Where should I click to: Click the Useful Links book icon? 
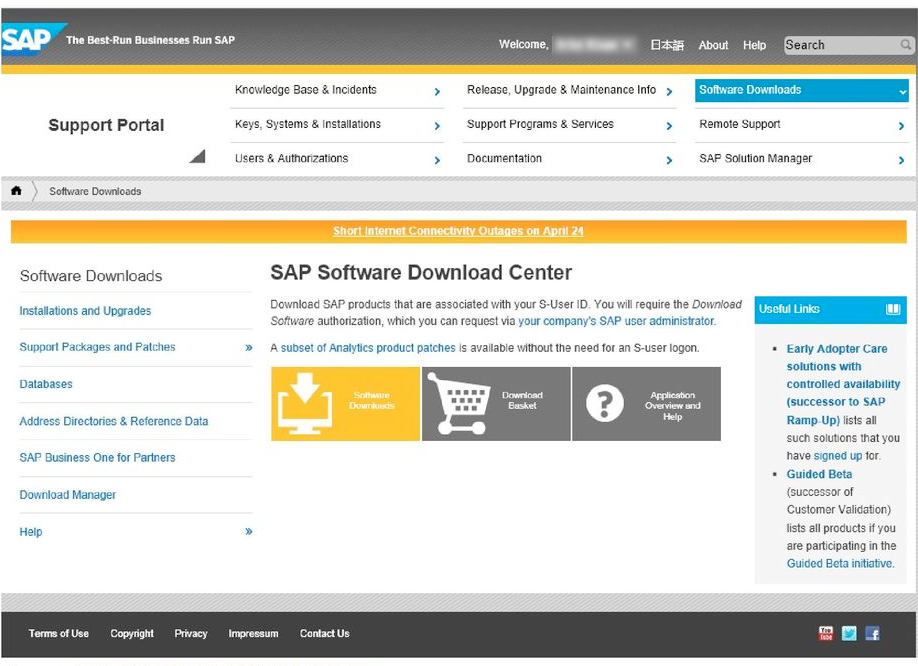893,309
